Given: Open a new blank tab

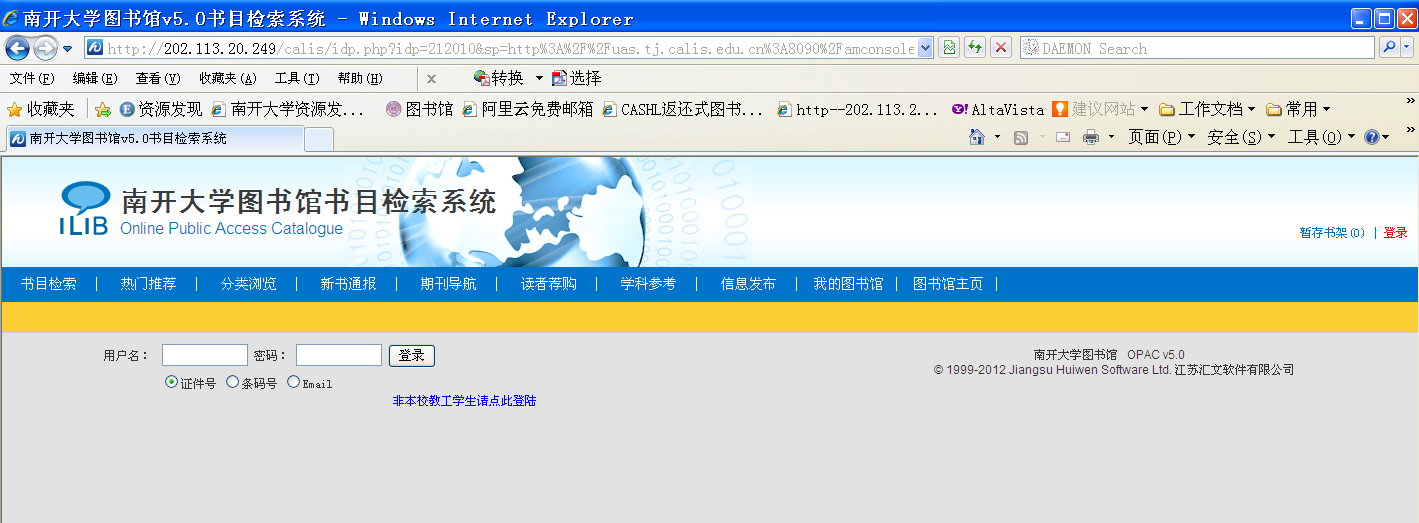Looking at the screenshot, I should (318, 139).
